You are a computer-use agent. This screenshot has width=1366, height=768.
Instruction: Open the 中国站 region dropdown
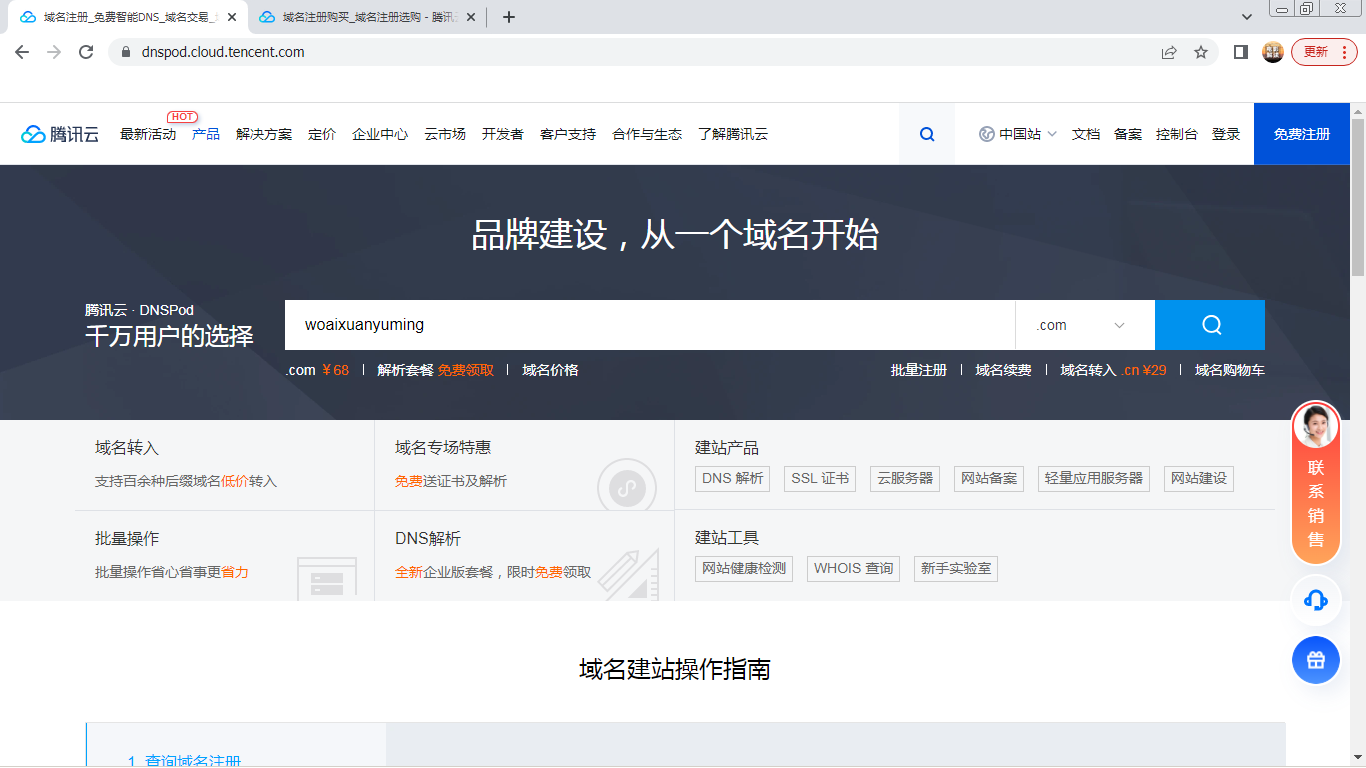pyautogui.click(x=1018, y=134)
